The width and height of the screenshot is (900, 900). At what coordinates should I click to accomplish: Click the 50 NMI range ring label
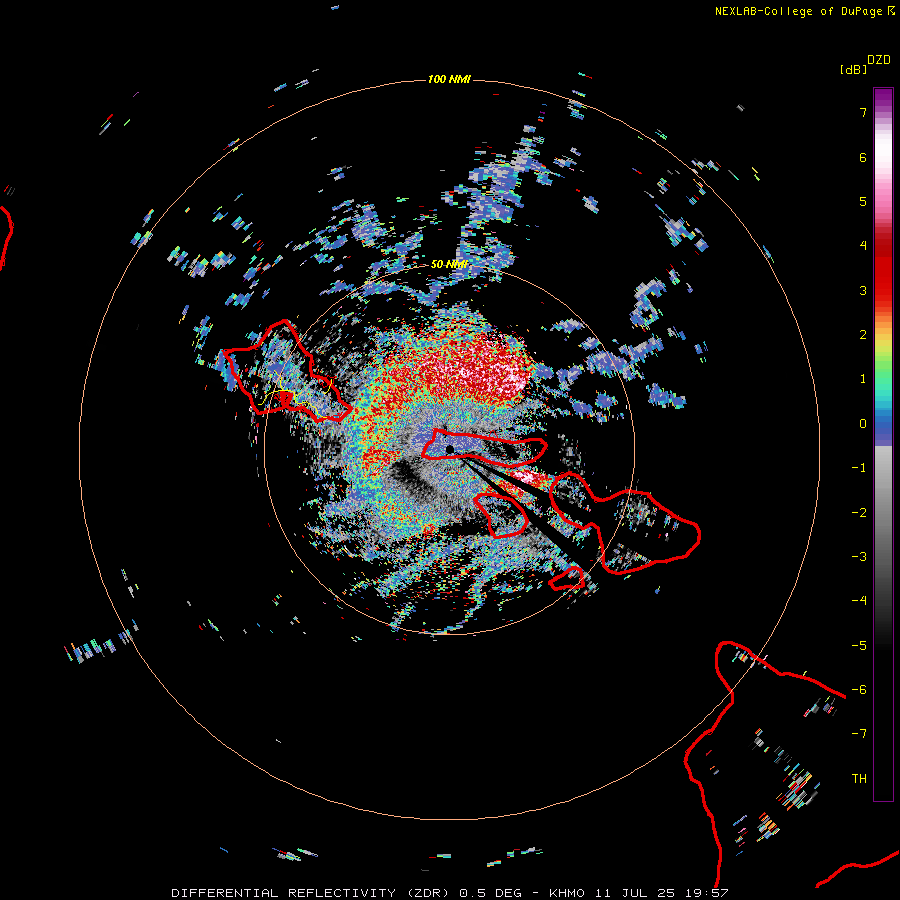point(449,264)
